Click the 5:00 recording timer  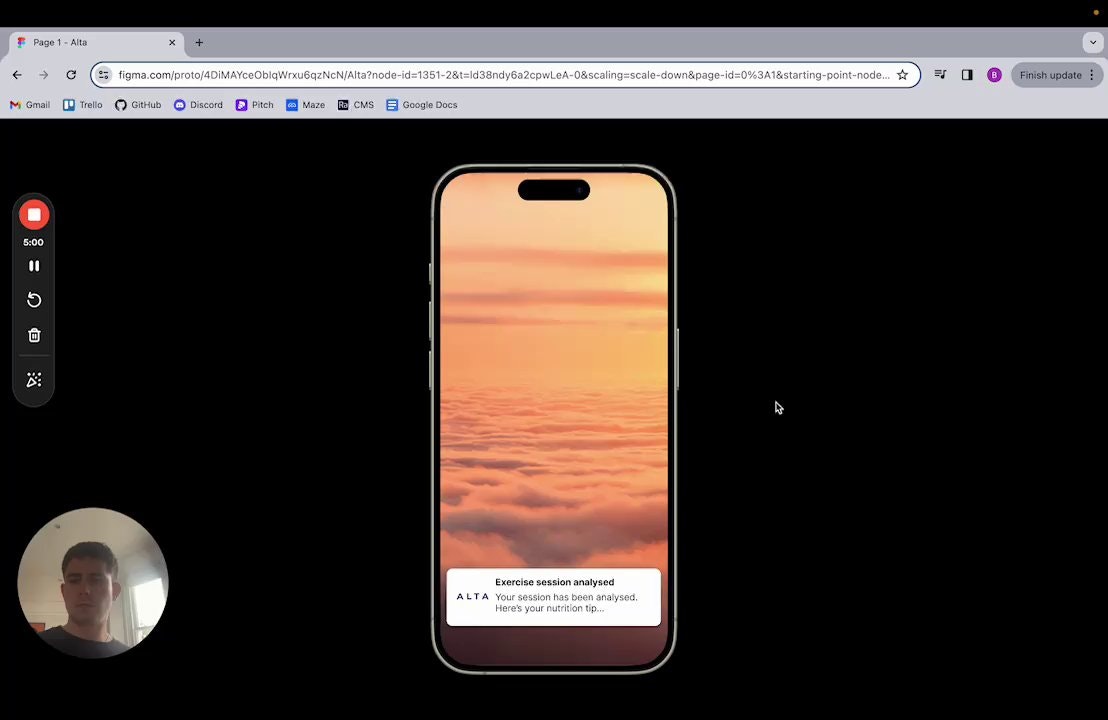pyautogui.click(x=33, y=242)
